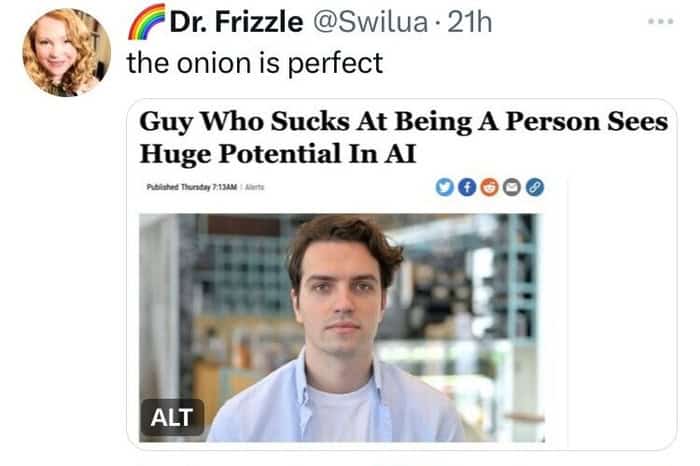Screen dimensions: 700x466
Task: Click the word "Potential" in the headline
Action: [279, 154]
